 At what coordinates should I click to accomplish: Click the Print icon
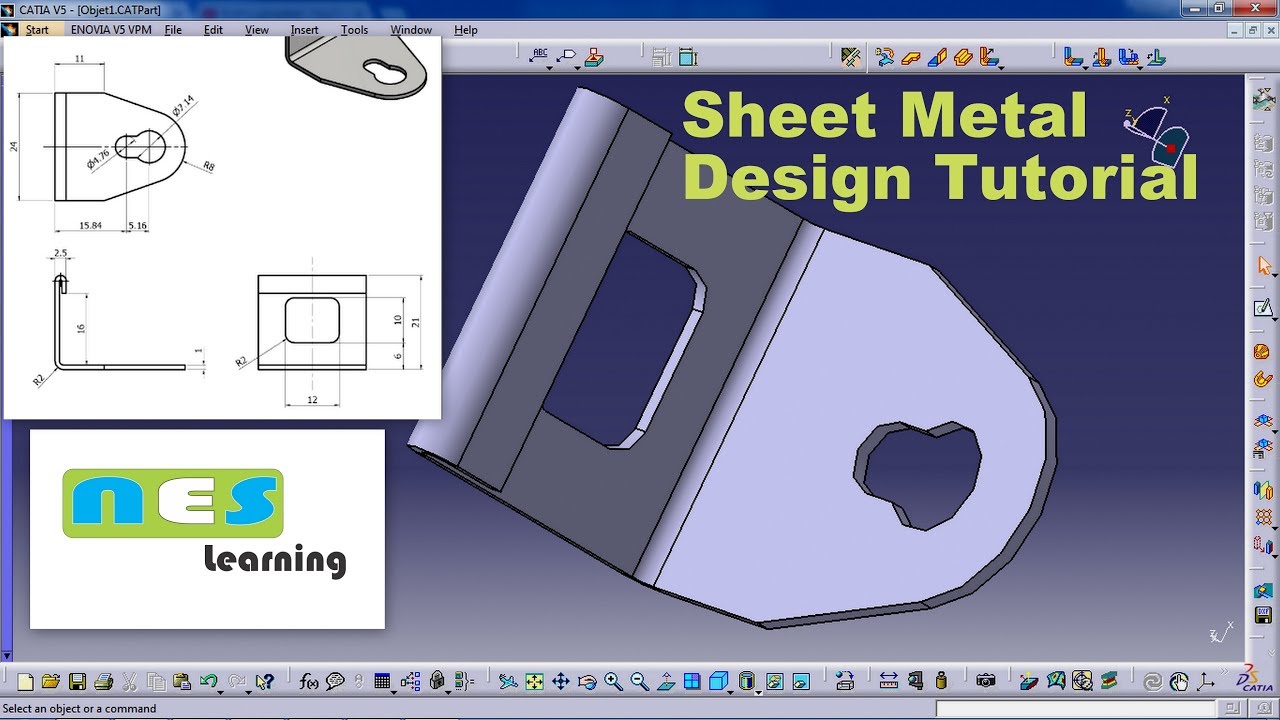click(103, 682)
